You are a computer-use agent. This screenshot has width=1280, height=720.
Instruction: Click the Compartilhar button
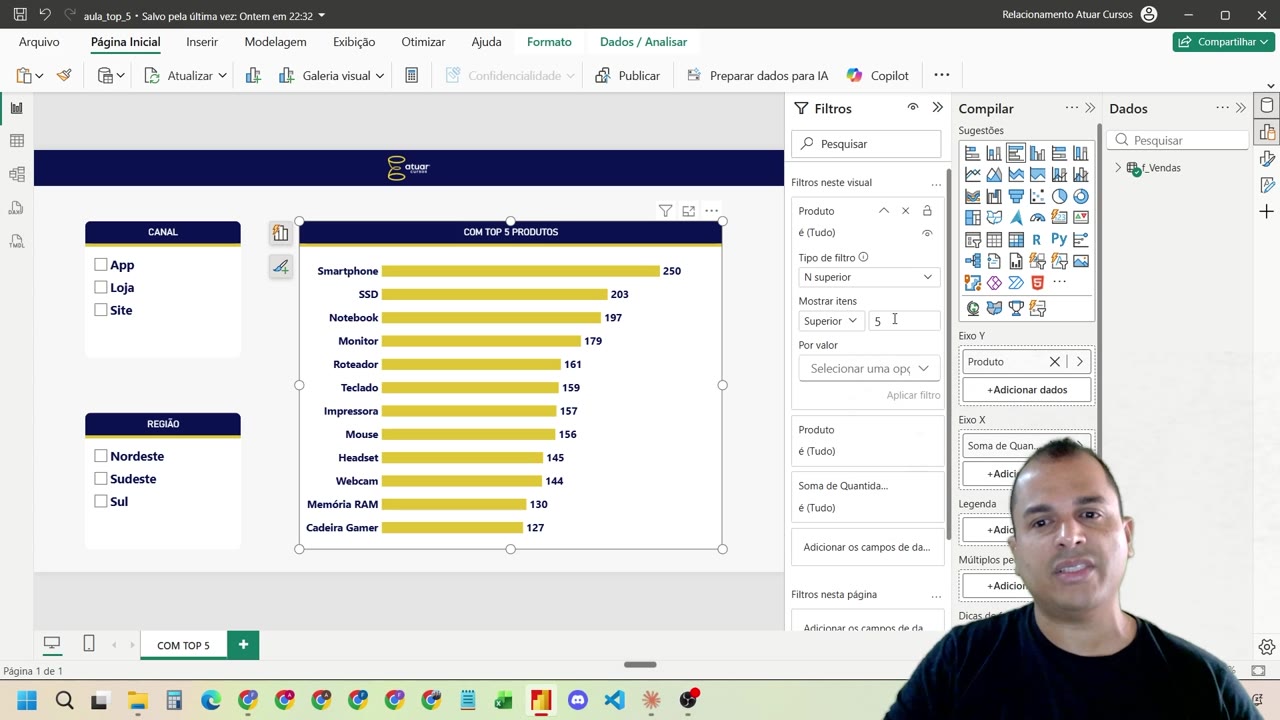pos(1223,42)
